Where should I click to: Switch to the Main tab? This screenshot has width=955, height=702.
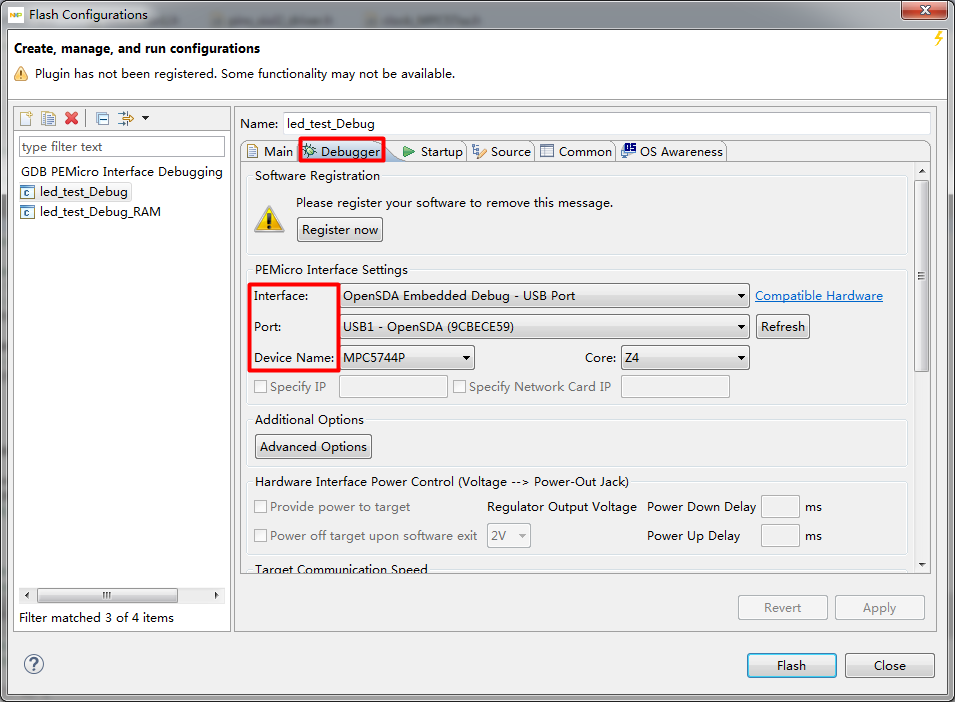(x=270, y=152)
